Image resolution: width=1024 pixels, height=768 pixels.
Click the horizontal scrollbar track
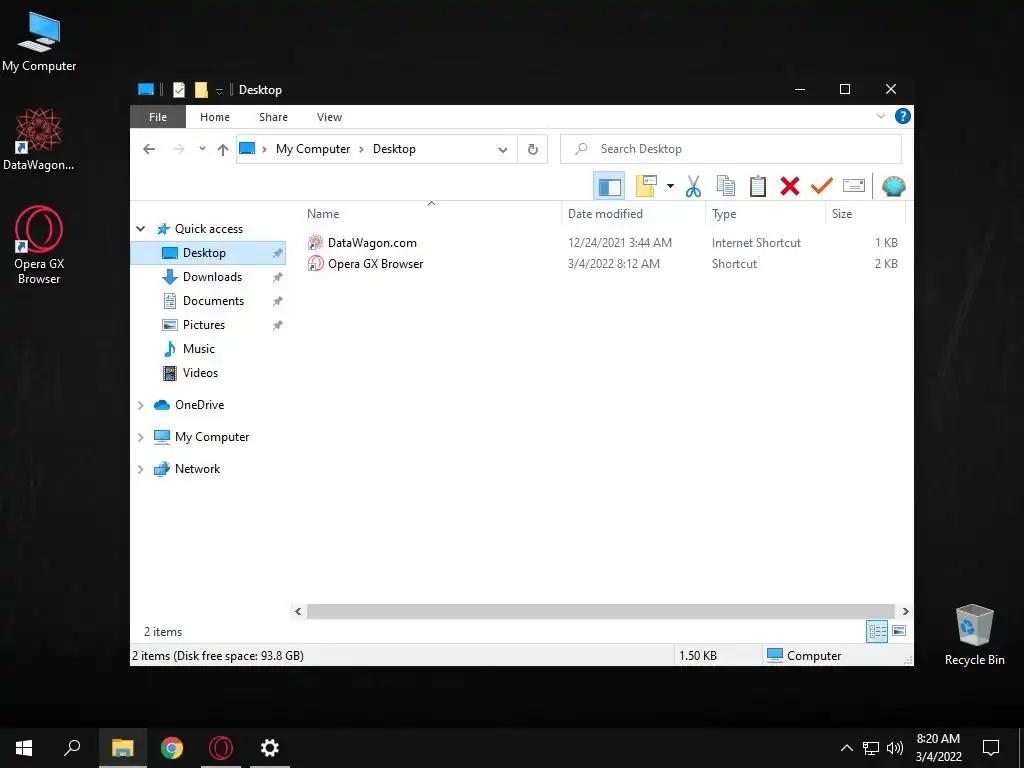click(601, 611)
